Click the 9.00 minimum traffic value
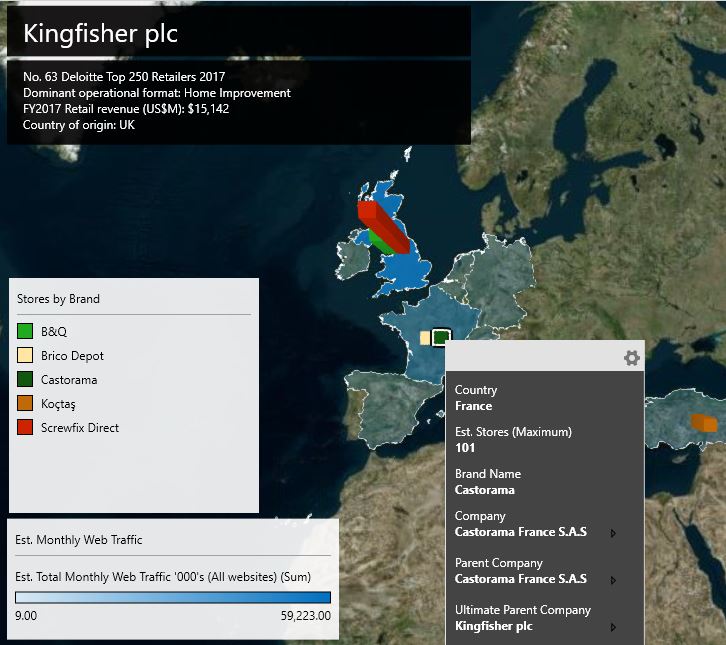Image resolution: width=726 pixels, height=645 pixels. pyautogui.click(x=26, y=615)
